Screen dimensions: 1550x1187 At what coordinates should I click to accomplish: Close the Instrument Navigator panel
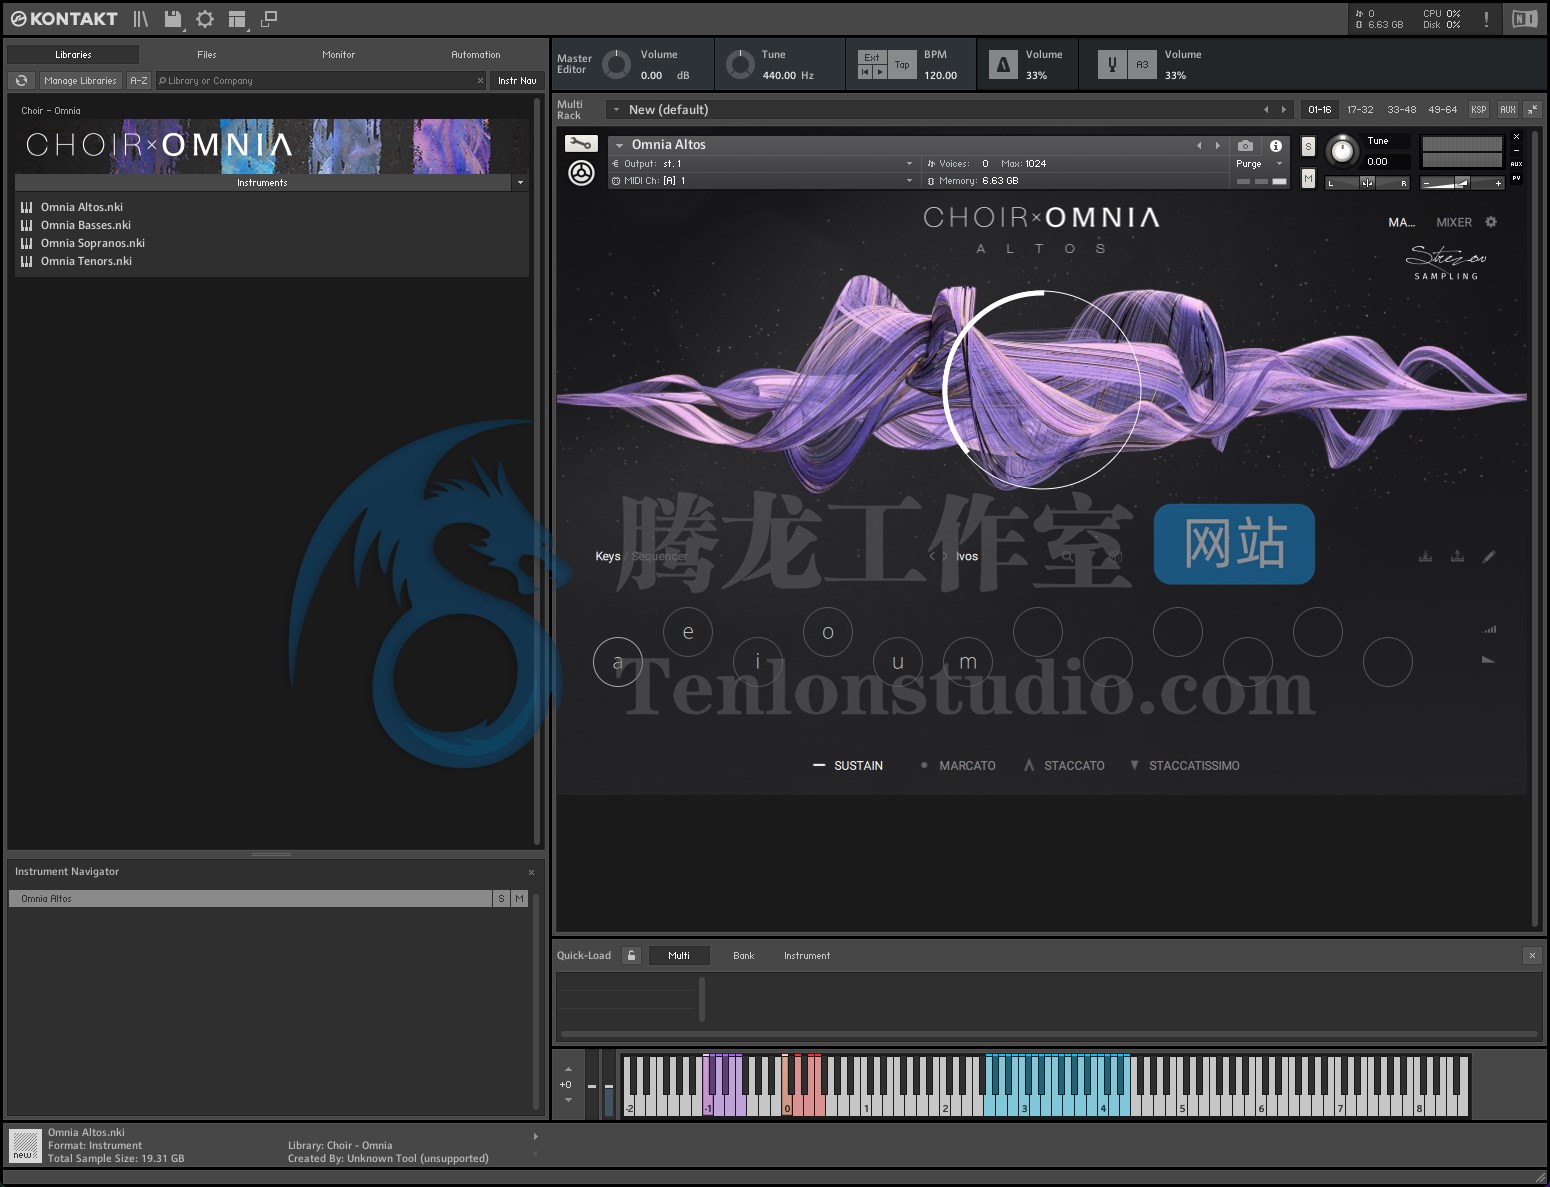click(531, 872)
